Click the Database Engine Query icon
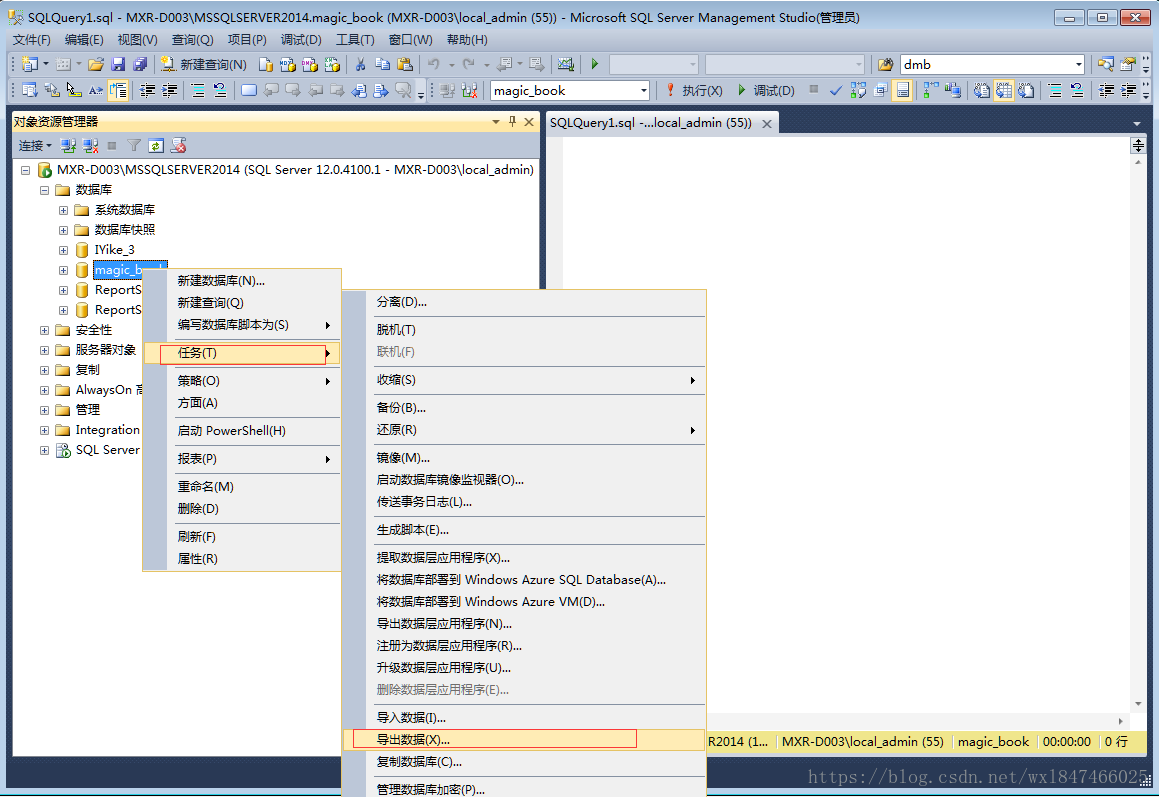This screenshot has height=797, width=1159. pyautogui.click(x=265, y=64)
